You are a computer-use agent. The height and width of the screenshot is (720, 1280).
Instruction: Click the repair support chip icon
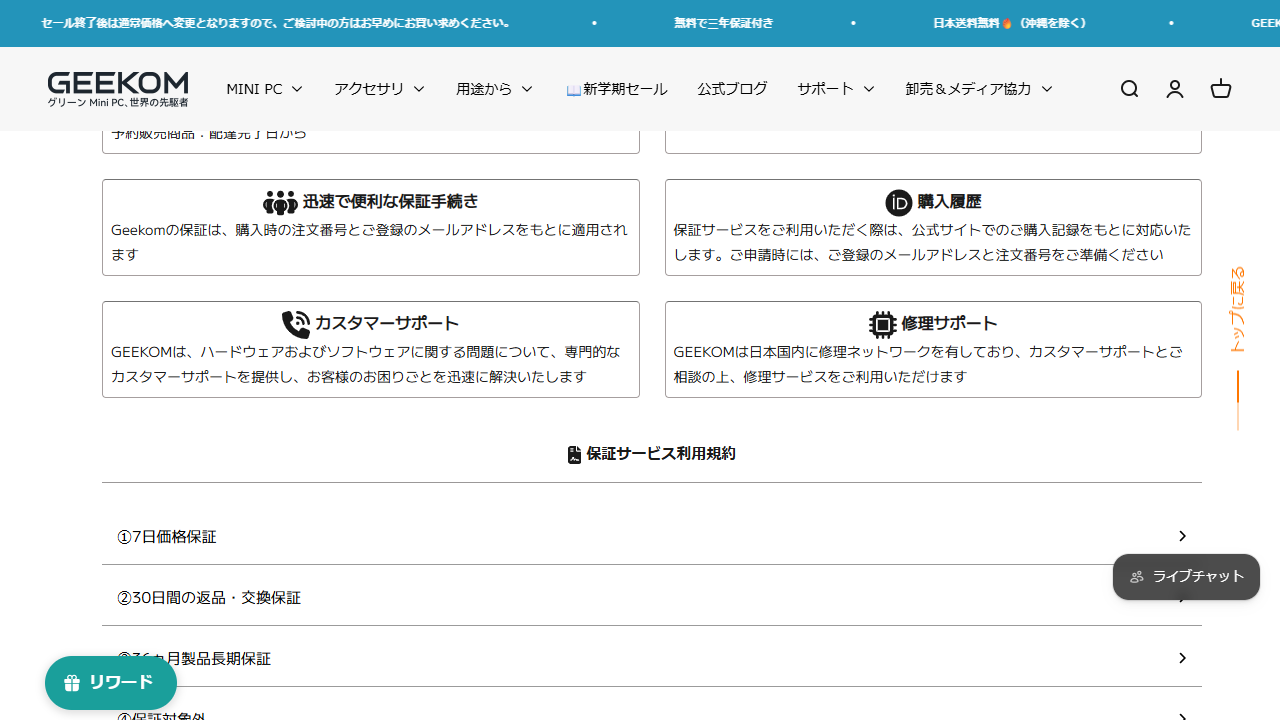(x=882, y=324)
